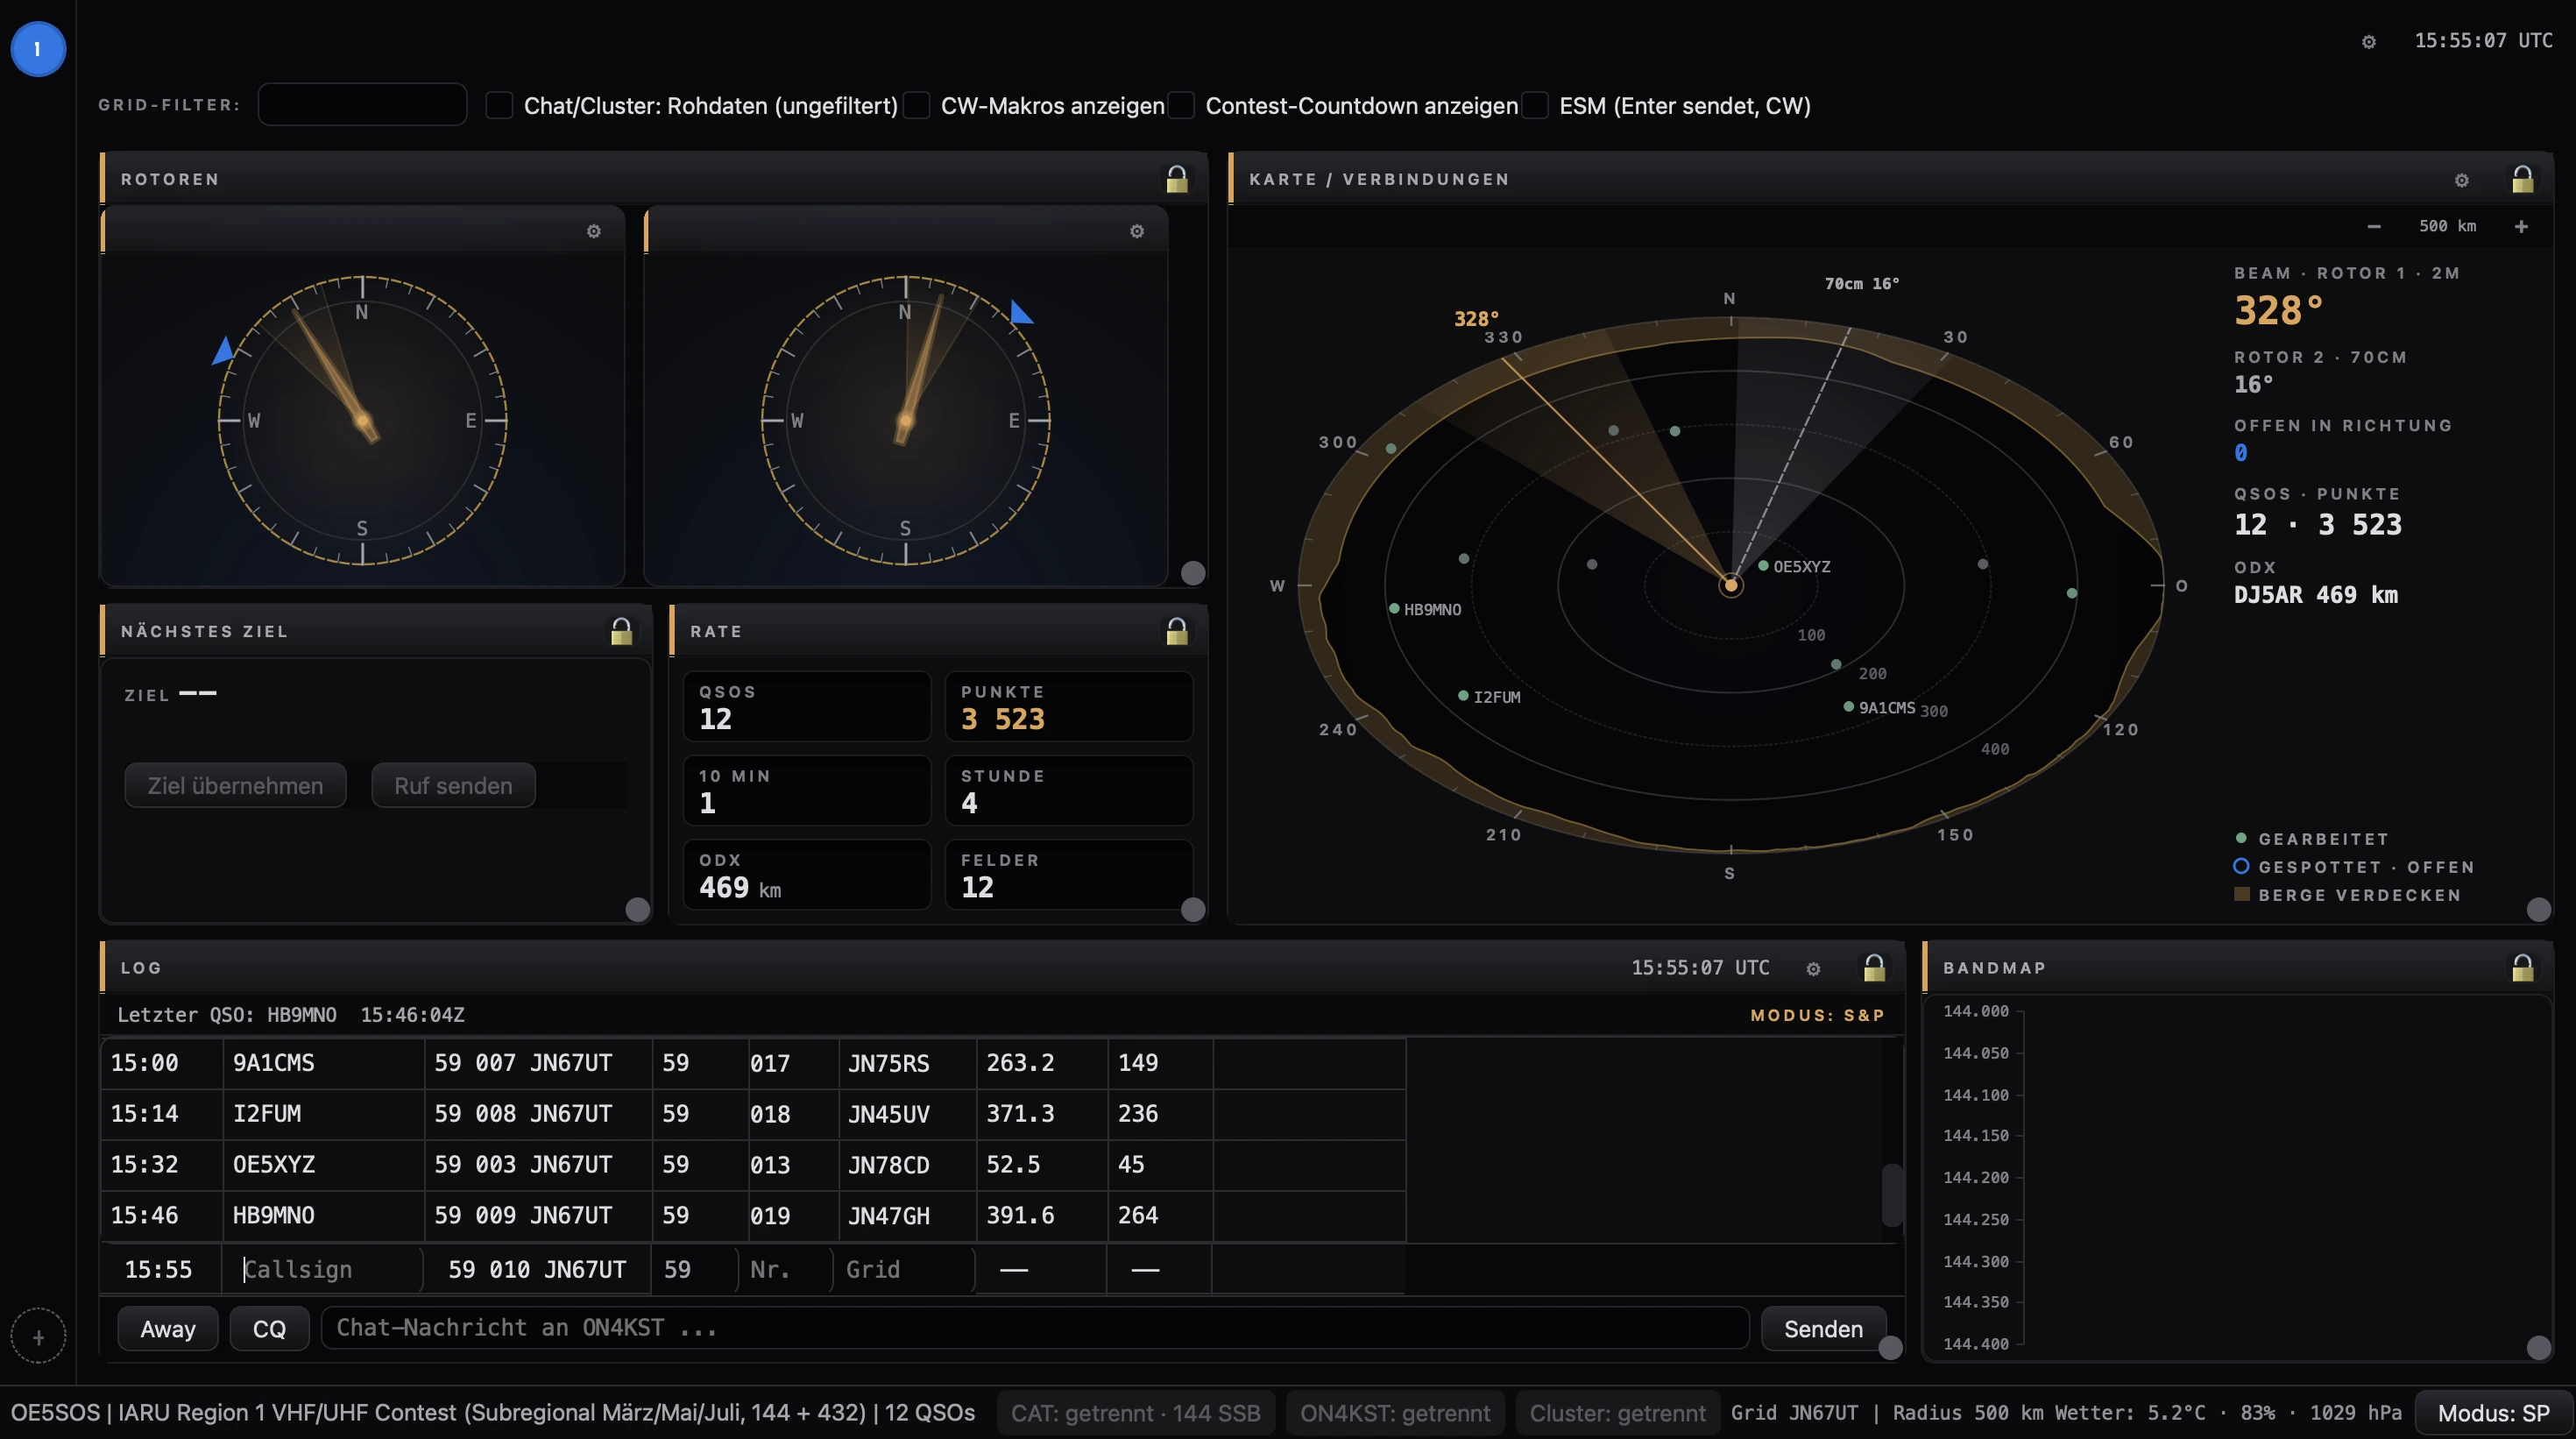
Task: Enable Contest-Countdown anzeigen checkbox
Action: point(1181,105)
